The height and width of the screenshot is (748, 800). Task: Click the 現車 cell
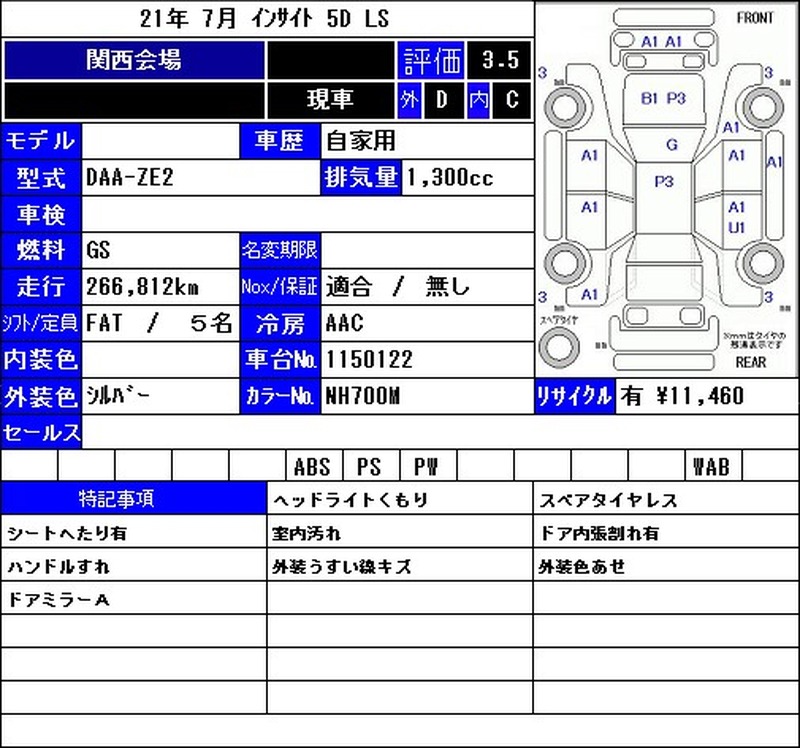pos(330,99)
